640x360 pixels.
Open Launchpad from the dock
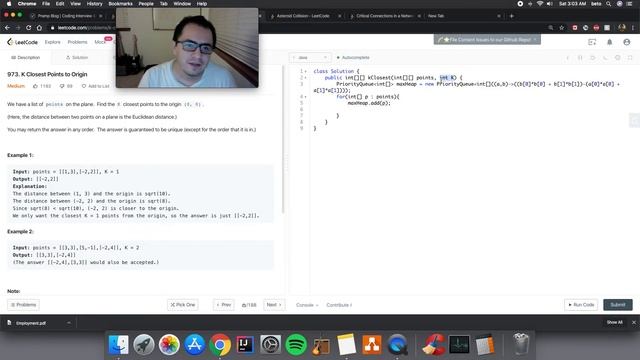coord(144,345)
